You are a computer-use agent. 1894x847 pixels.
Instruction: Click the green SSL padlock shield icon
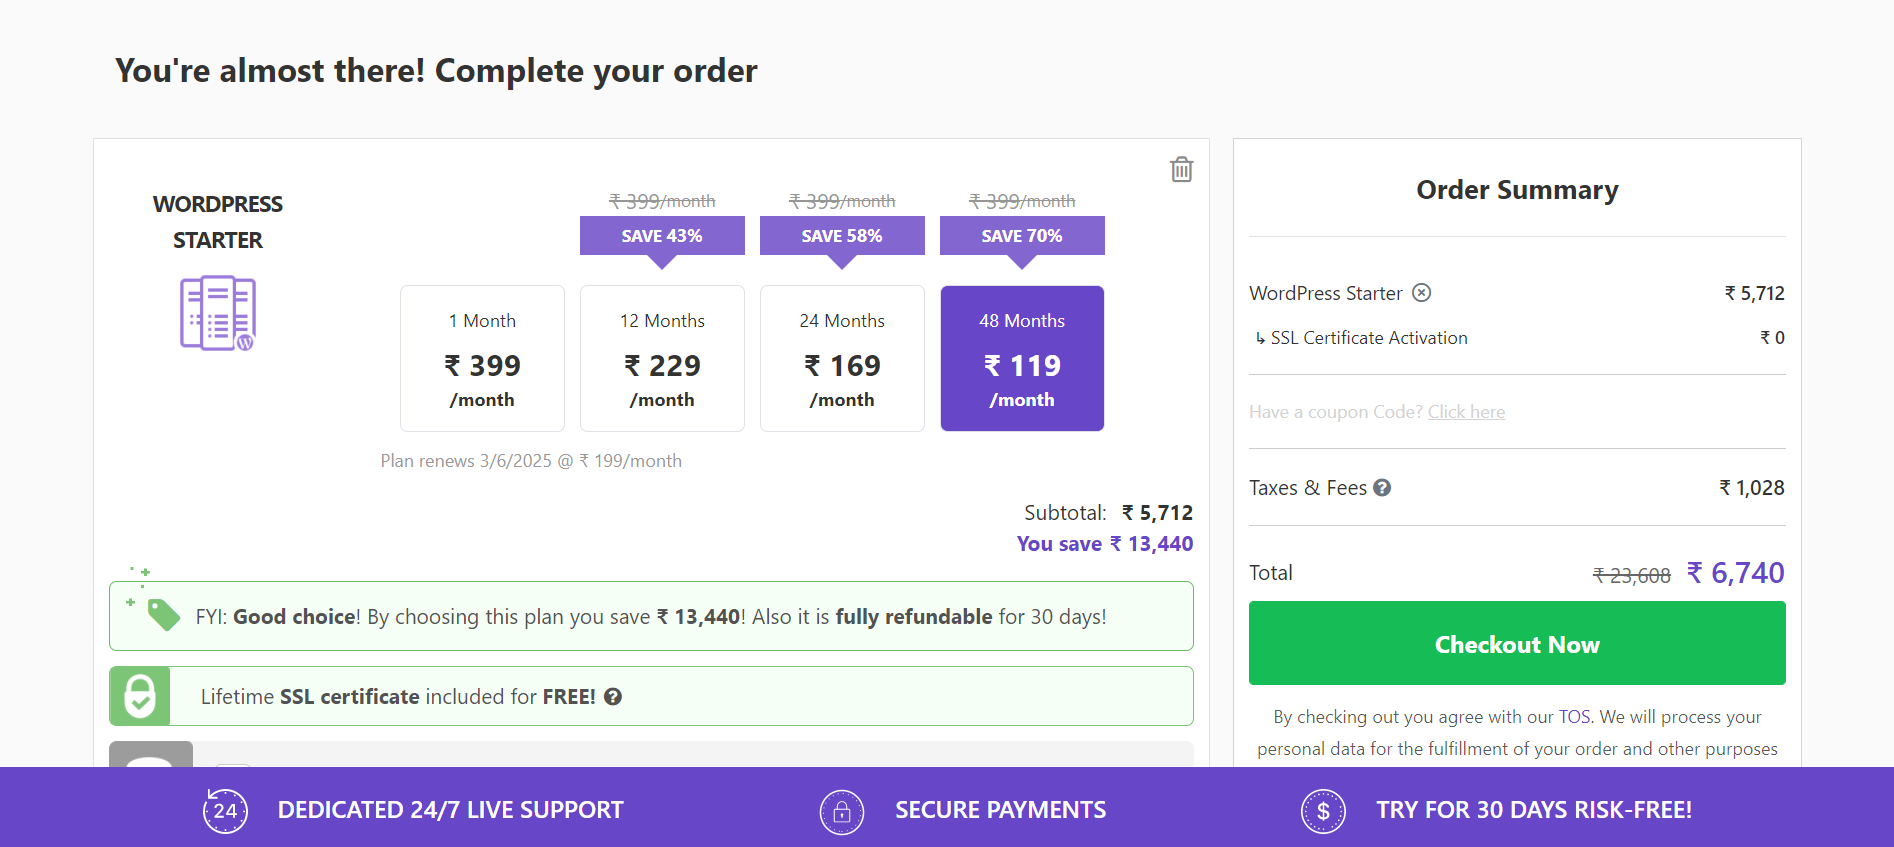point(140,696)
